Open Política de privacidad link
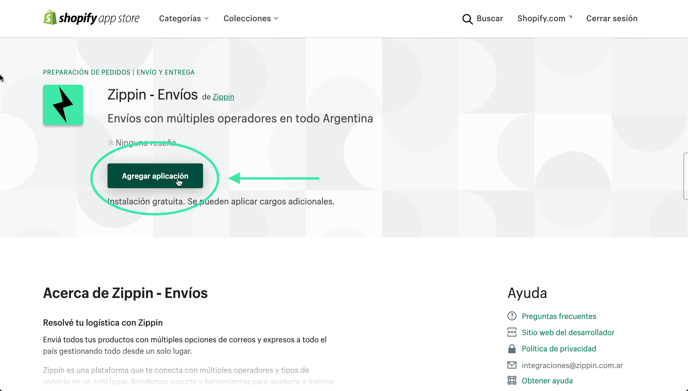688x391 pixels. click(559, 348)
